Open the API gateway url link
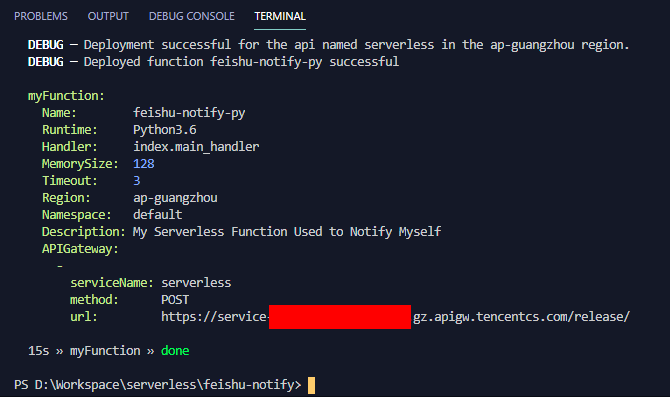Viewport: 670px width, 397px height. (395, 317)
